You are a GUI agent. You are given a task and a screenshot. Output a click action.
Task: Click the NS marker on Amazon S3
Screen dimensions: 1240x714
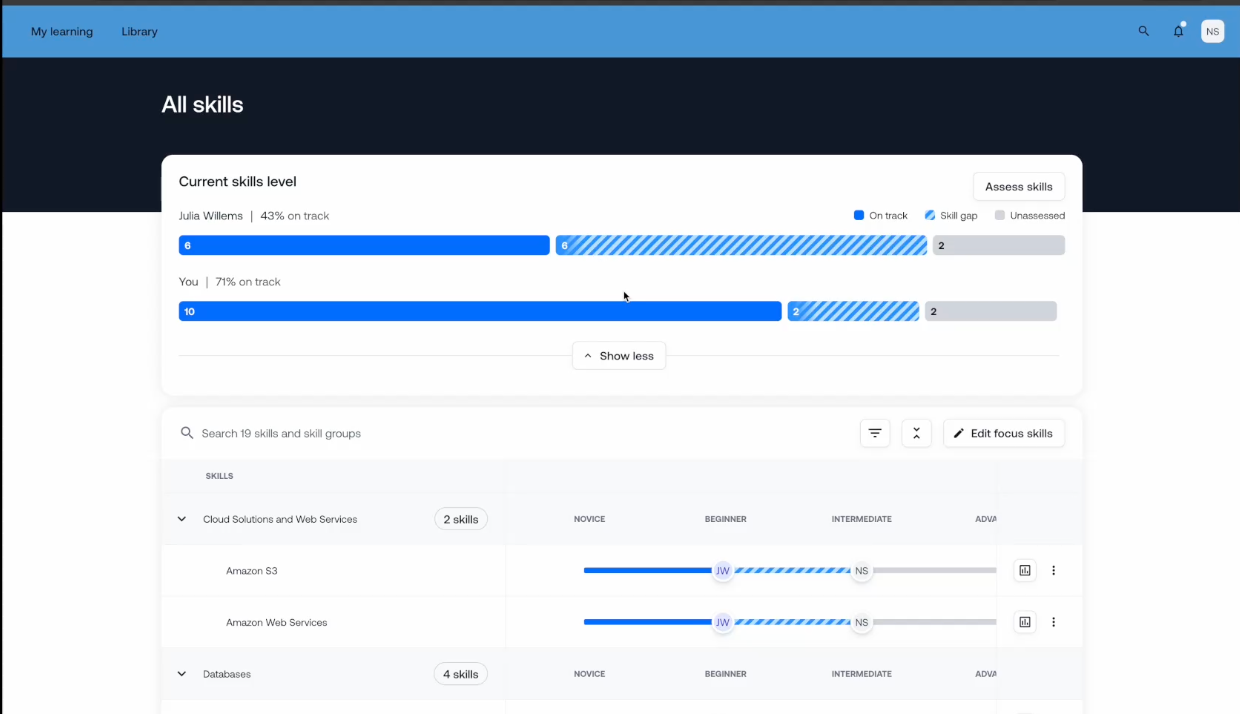[x=861, y=571]
